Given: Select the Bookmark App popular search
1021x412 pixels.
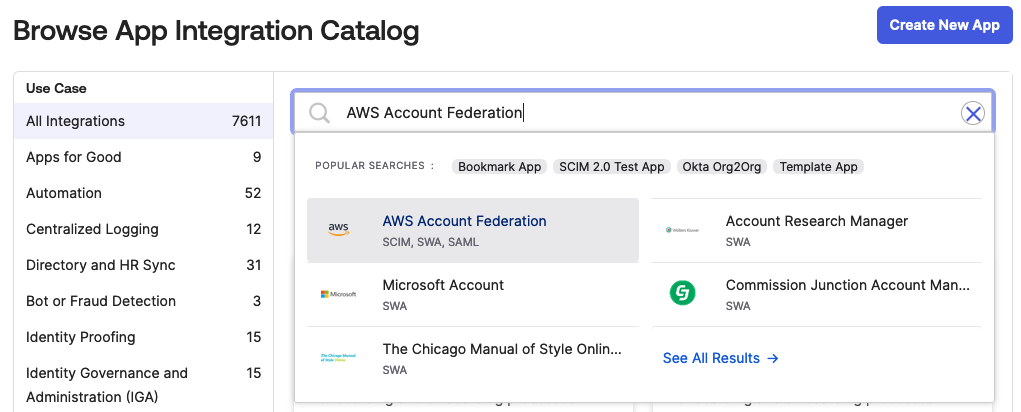Looking at the screenshot, I should (x=499, y=167).
